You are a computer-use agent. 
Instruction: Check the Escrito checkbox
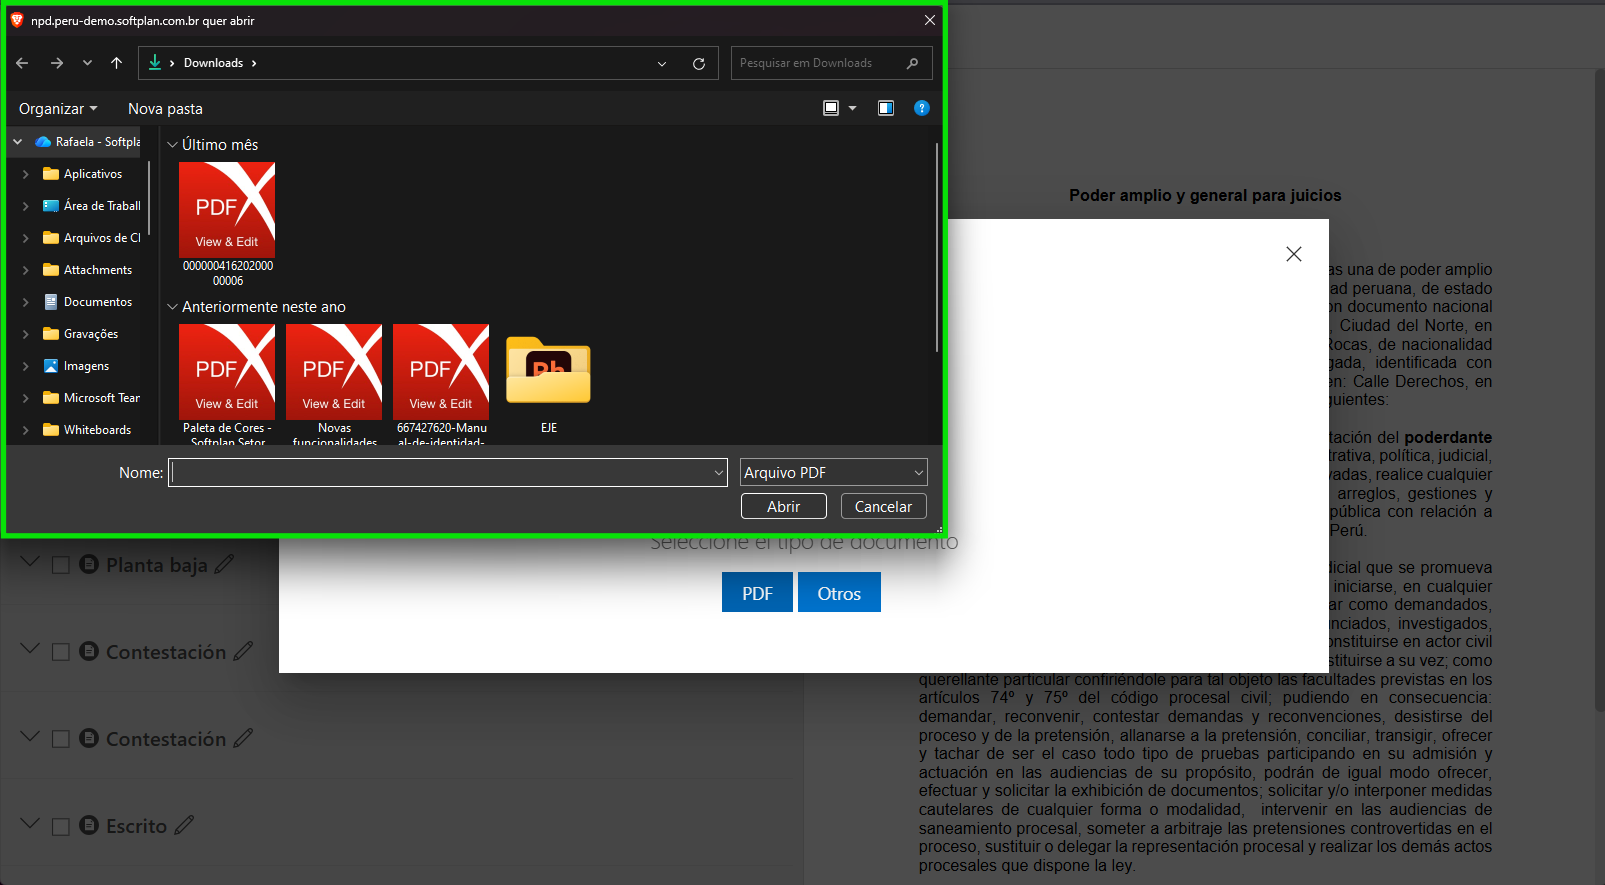point(60,827)
